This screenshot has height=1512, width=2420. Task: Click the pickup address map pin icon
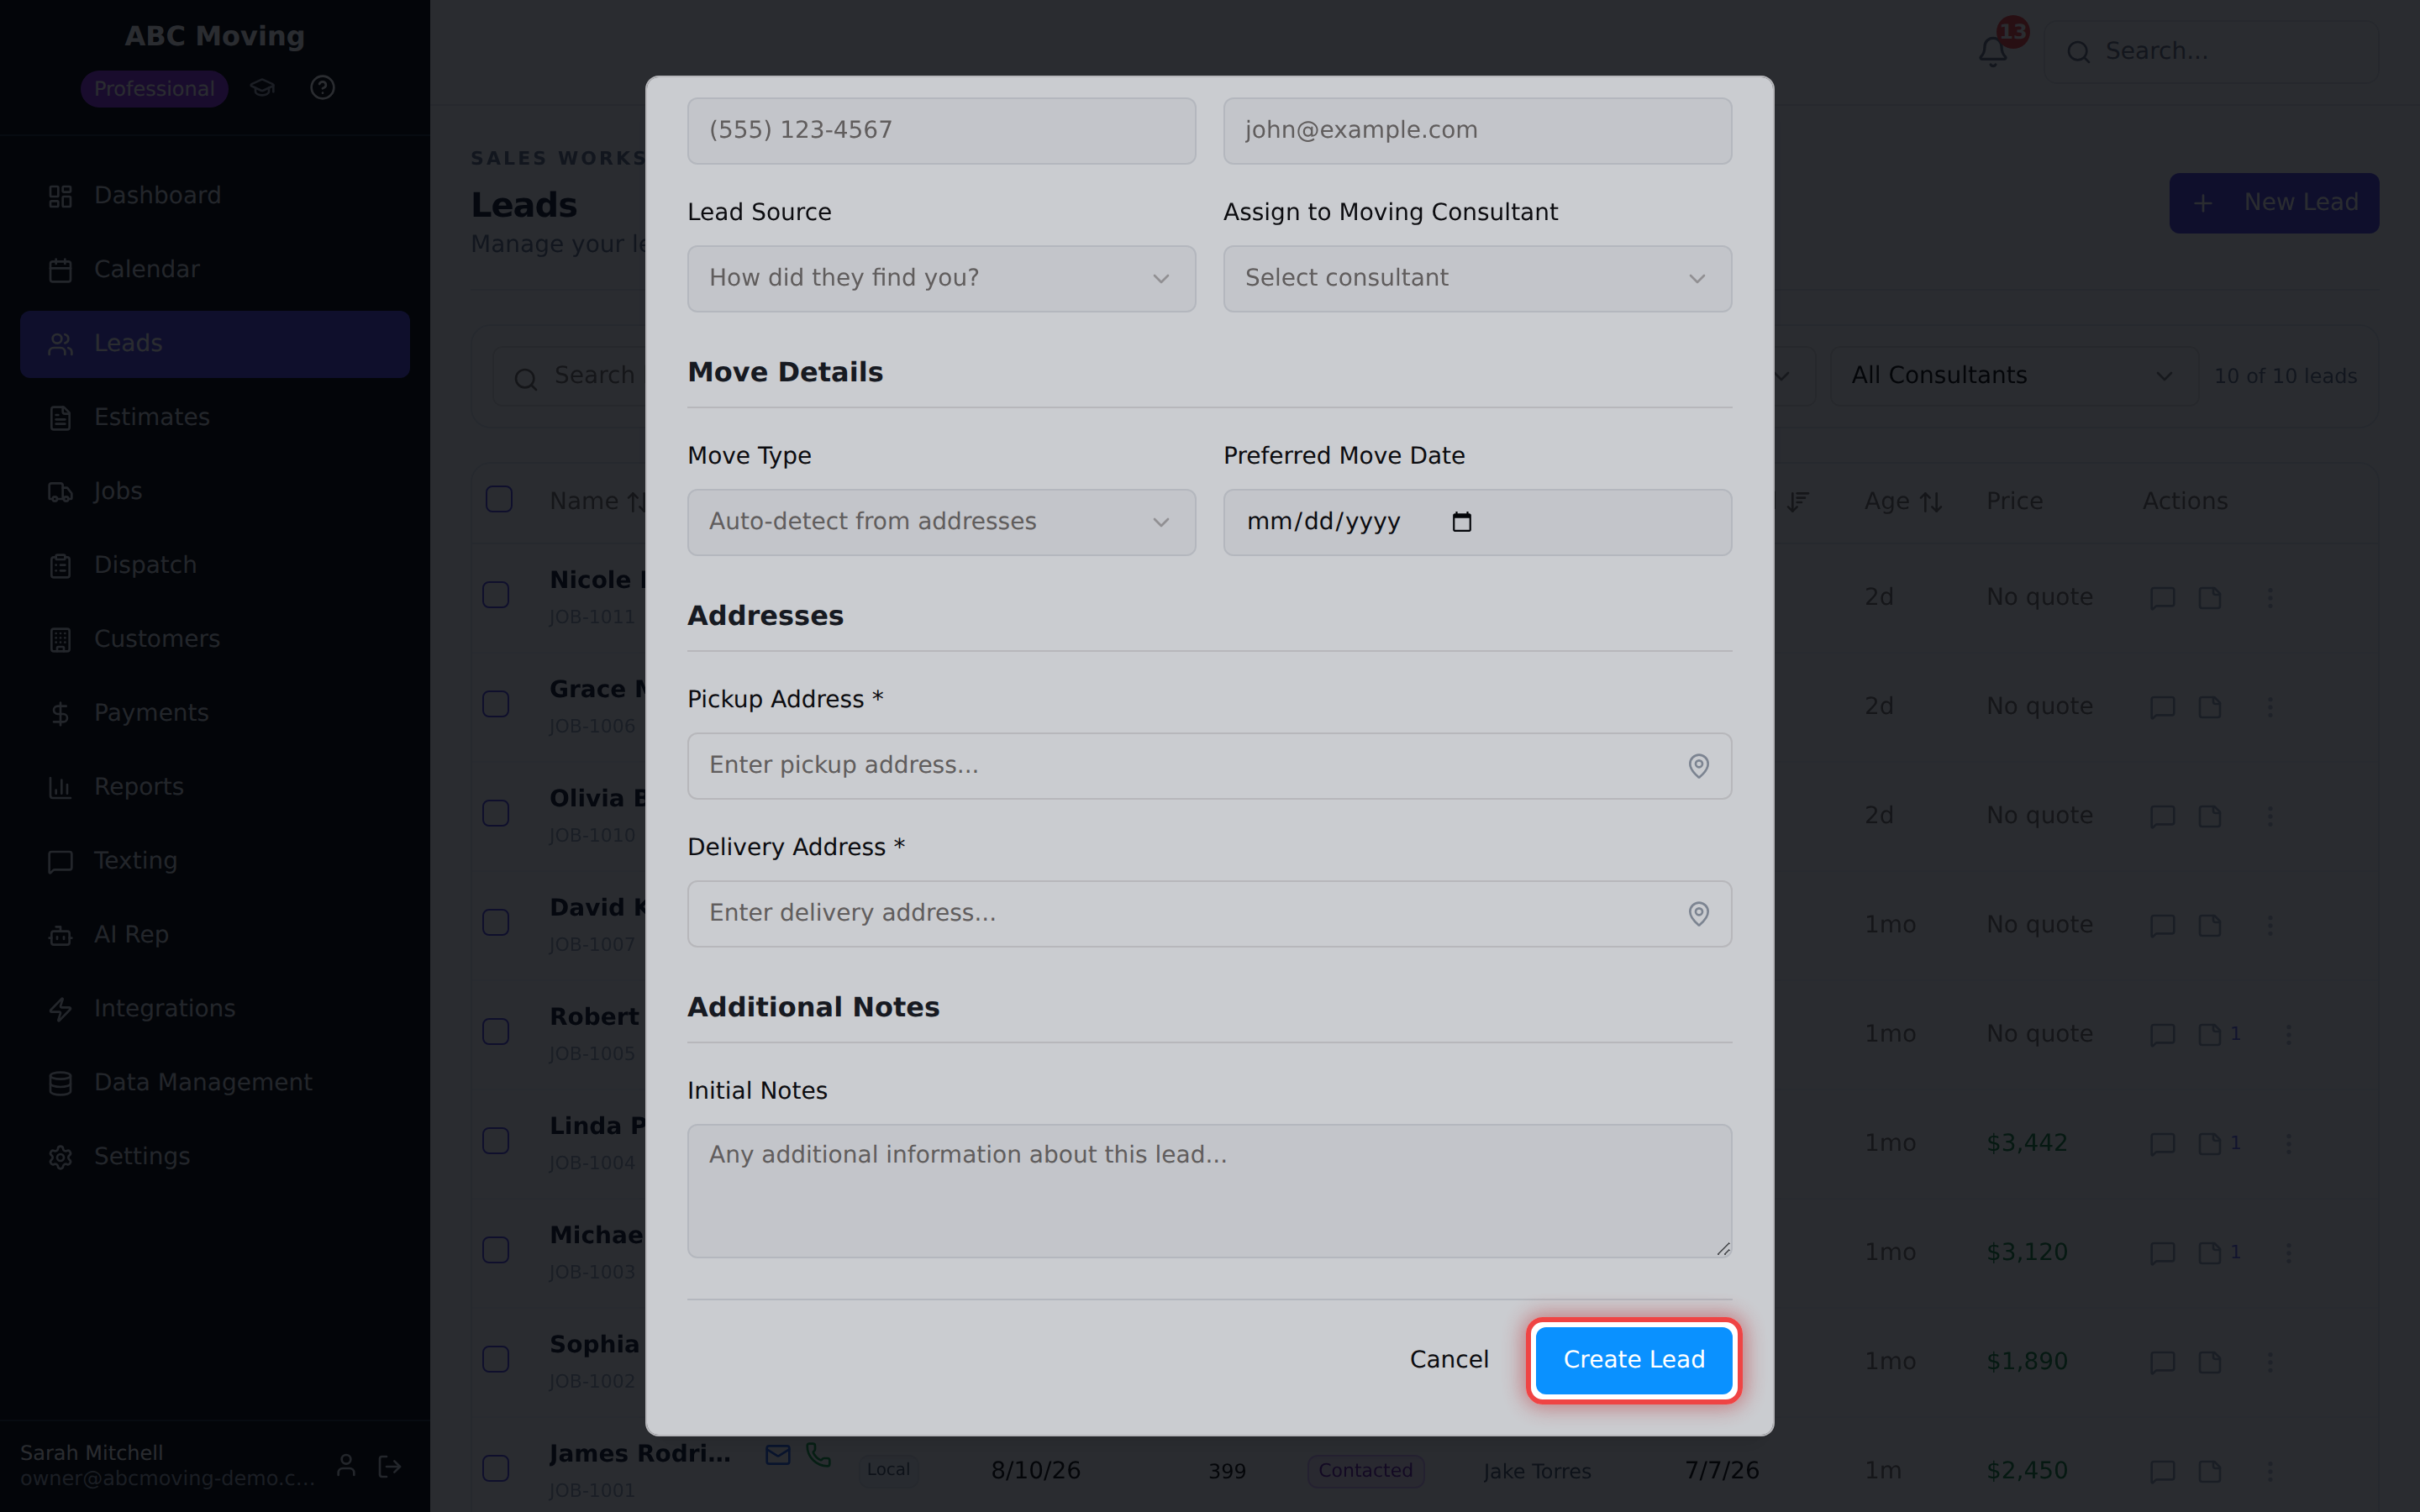pyautogui.click(x=1698, y=766)
